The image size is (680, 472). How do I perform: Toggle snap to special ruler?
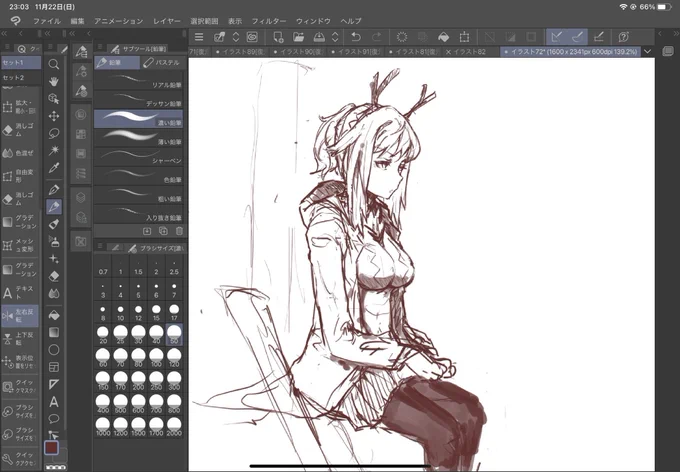577,37
